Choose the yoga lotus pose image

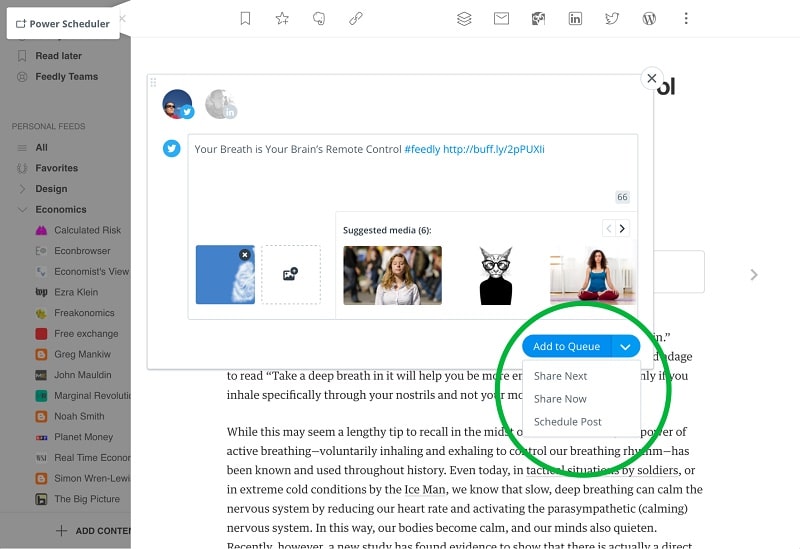pyautogui.click(x=593, y=275)
